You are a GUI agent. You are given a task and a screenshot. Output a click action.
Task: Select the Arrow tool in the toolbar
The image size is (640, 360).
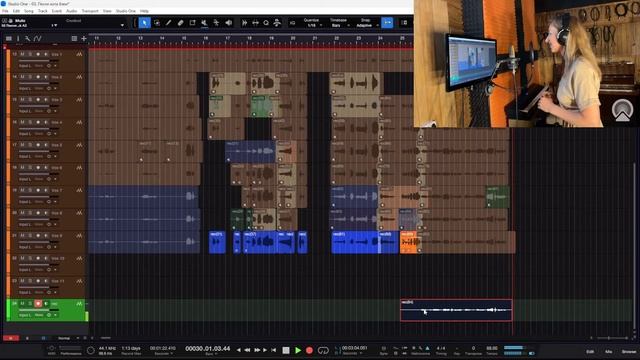(144, 23)
